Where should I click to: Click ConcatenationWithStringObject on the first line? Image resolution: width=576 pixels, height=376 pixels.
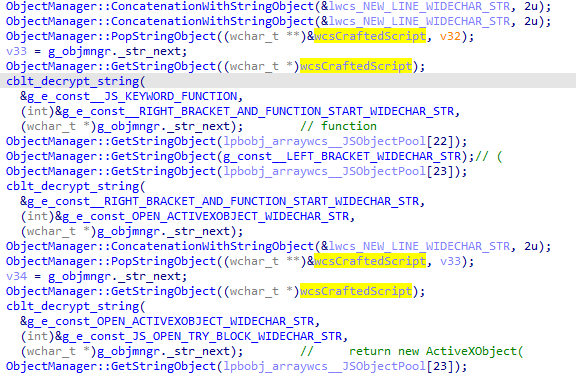(x=213, y=7)
